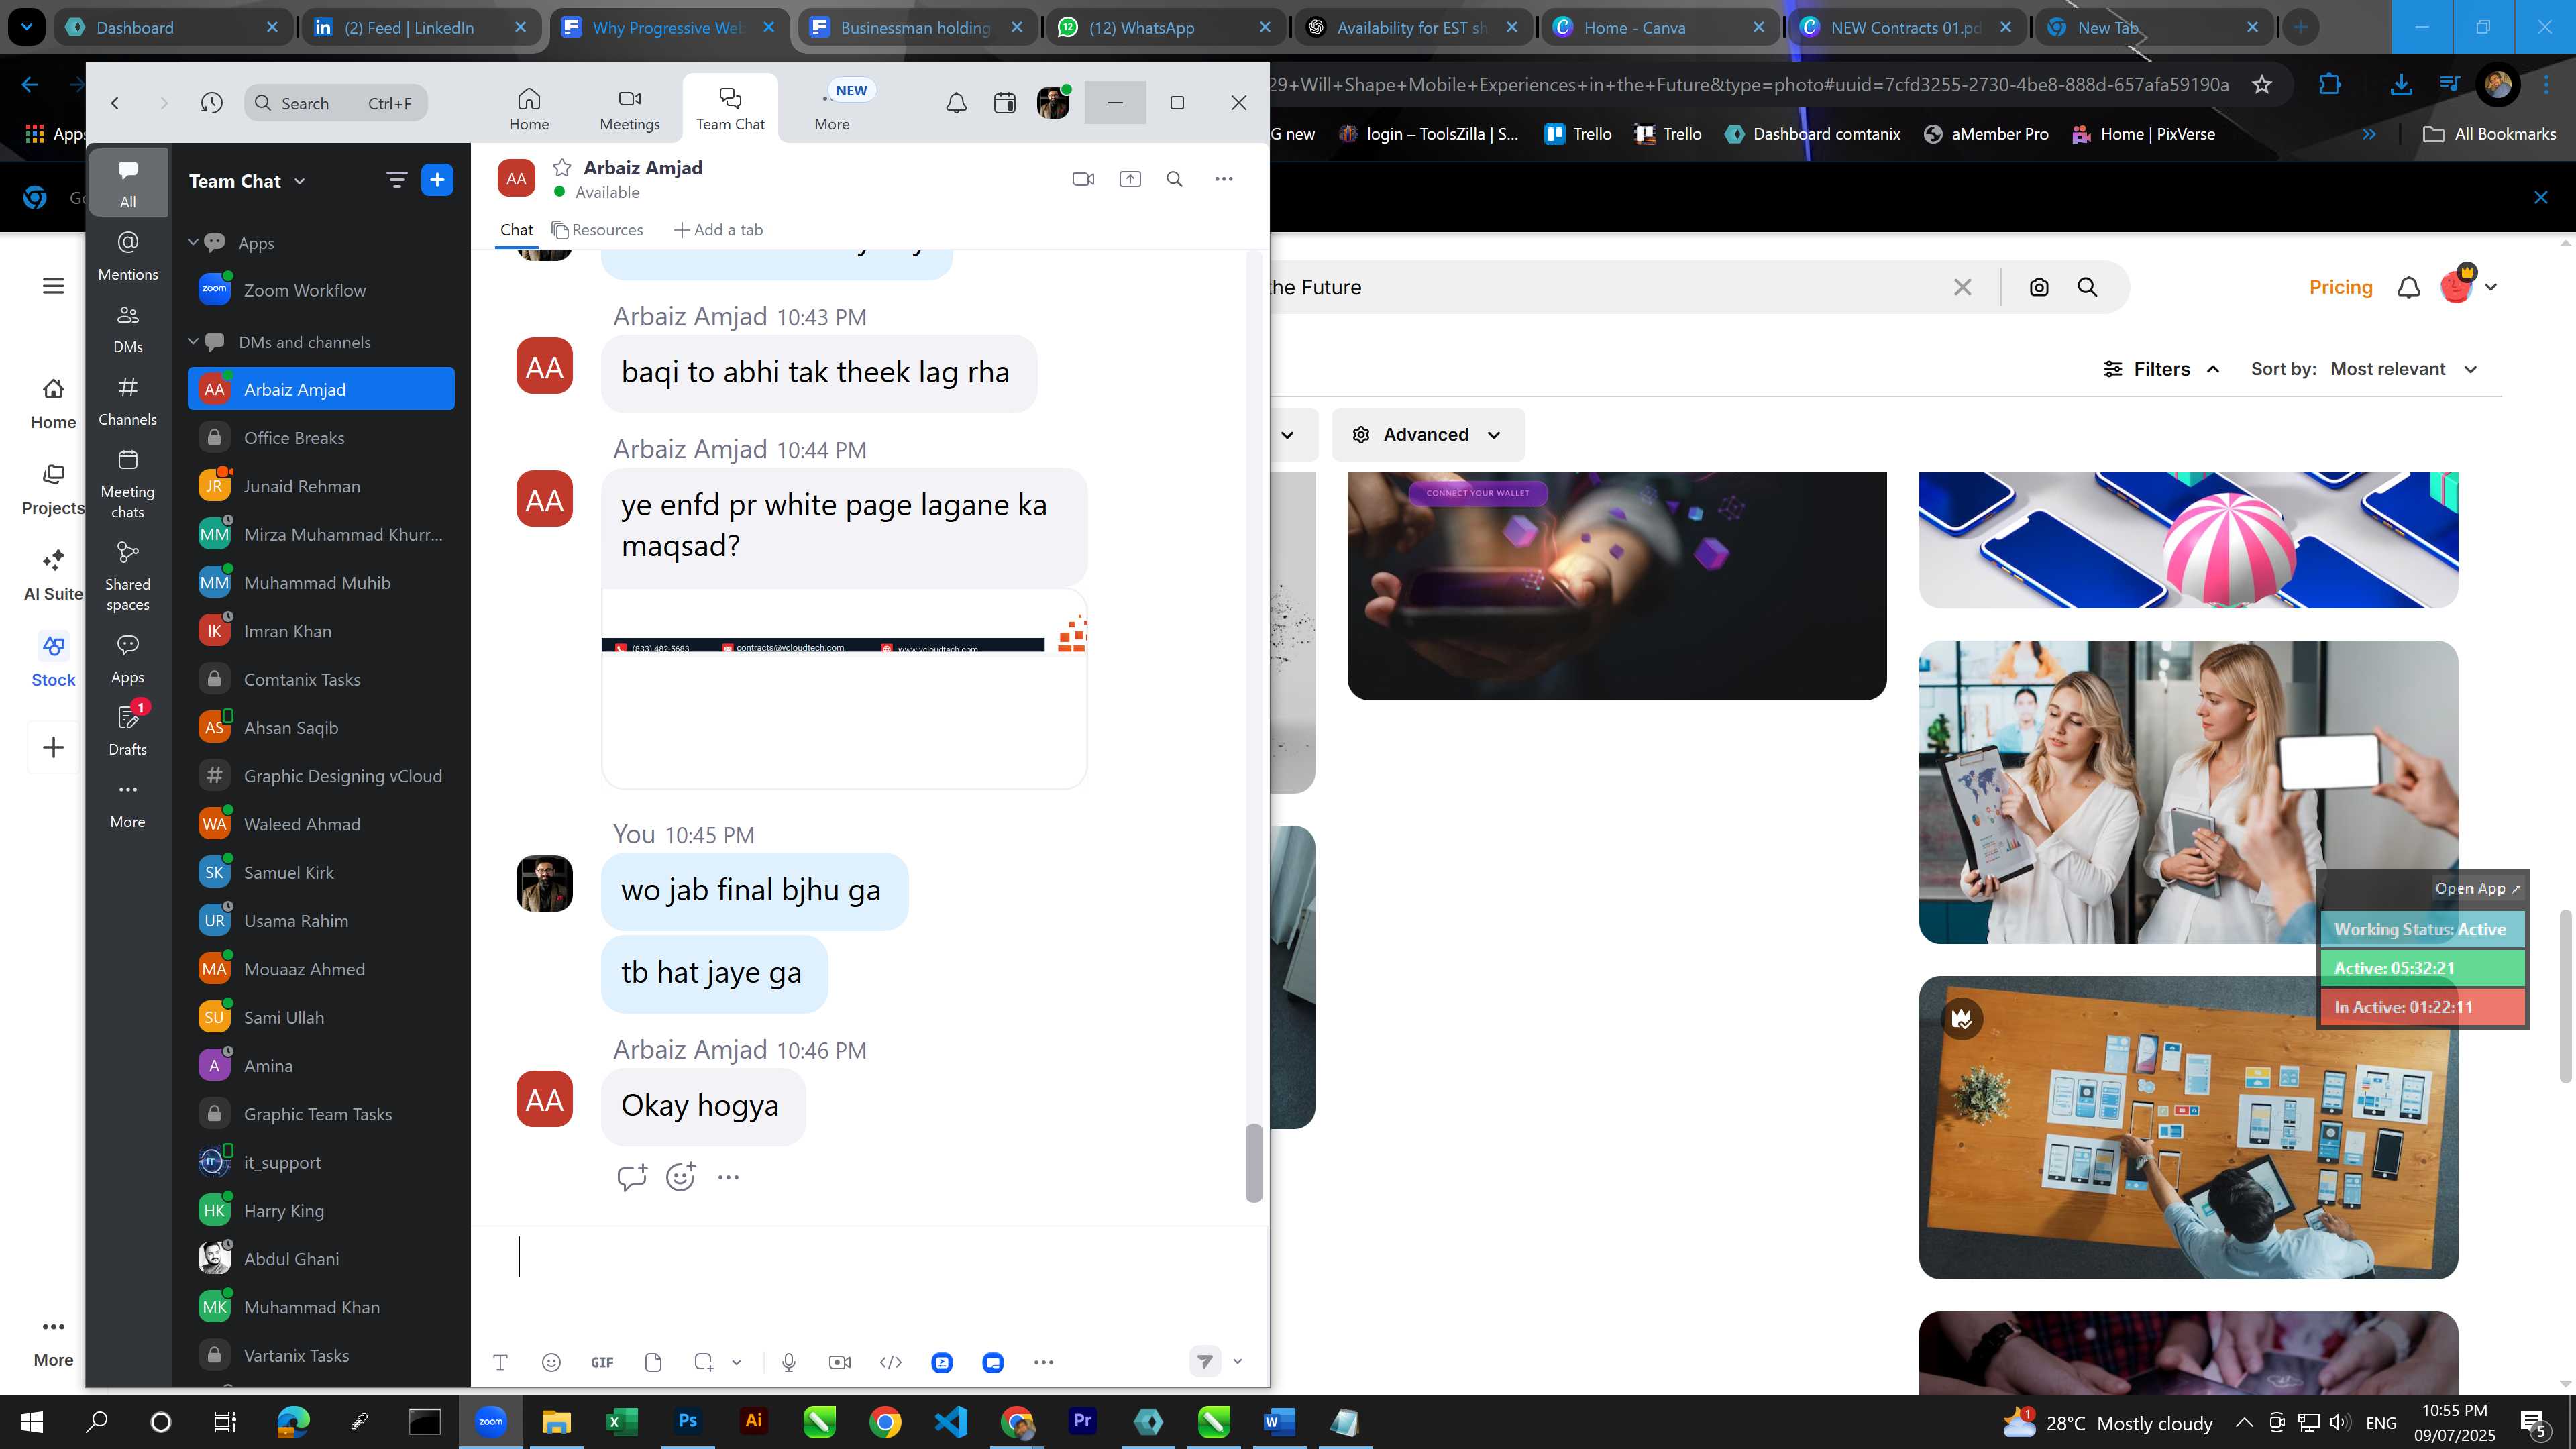Open the white page image attachment
The height and width of the screenshot is (1449, 2576).
[844, 689]
